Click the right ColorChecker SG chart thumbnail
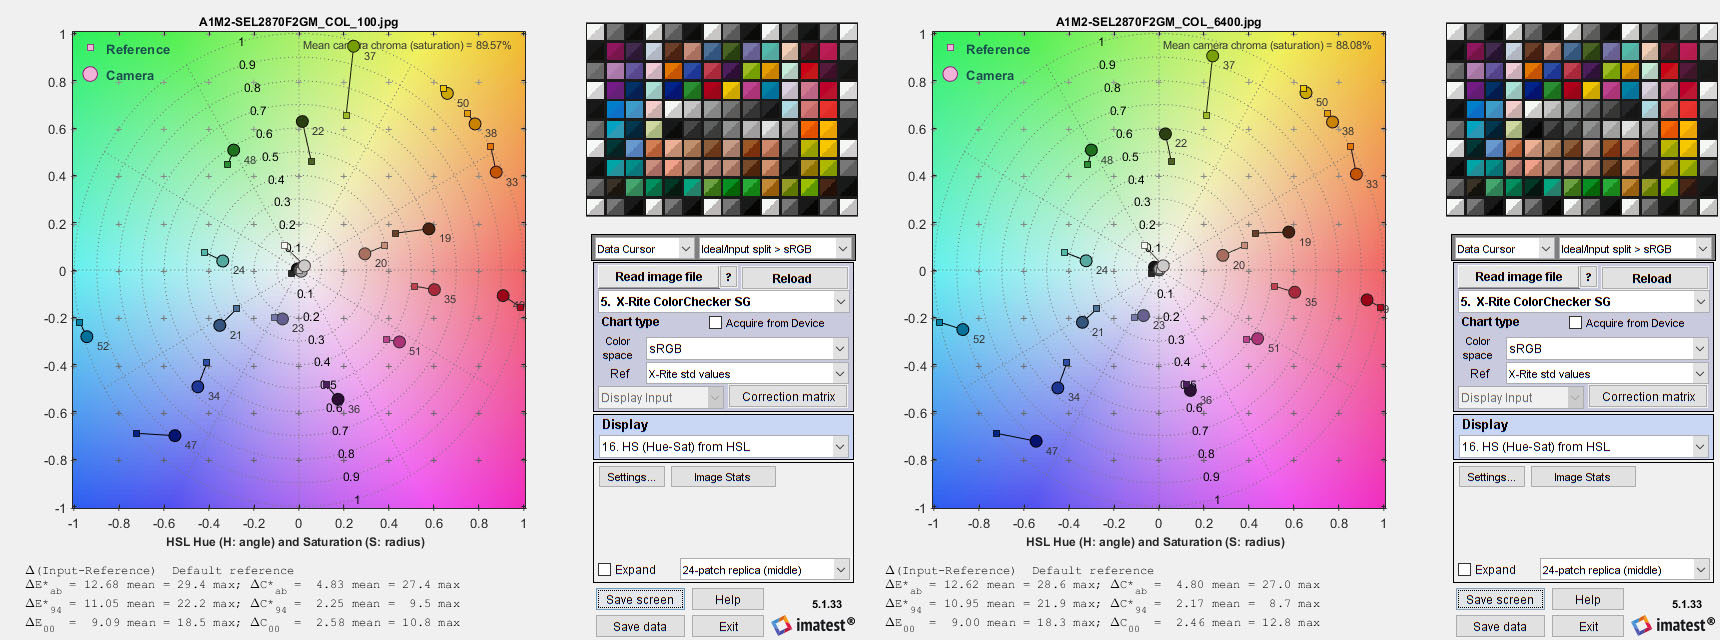The width and height of the screenshot is (1720, 640). [1581, 120]
